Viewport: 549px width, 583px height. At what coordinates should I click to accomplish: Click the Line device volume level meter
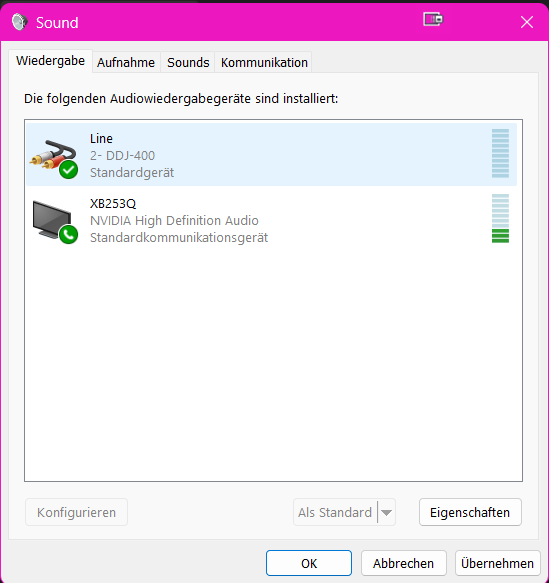pos(500,154)
